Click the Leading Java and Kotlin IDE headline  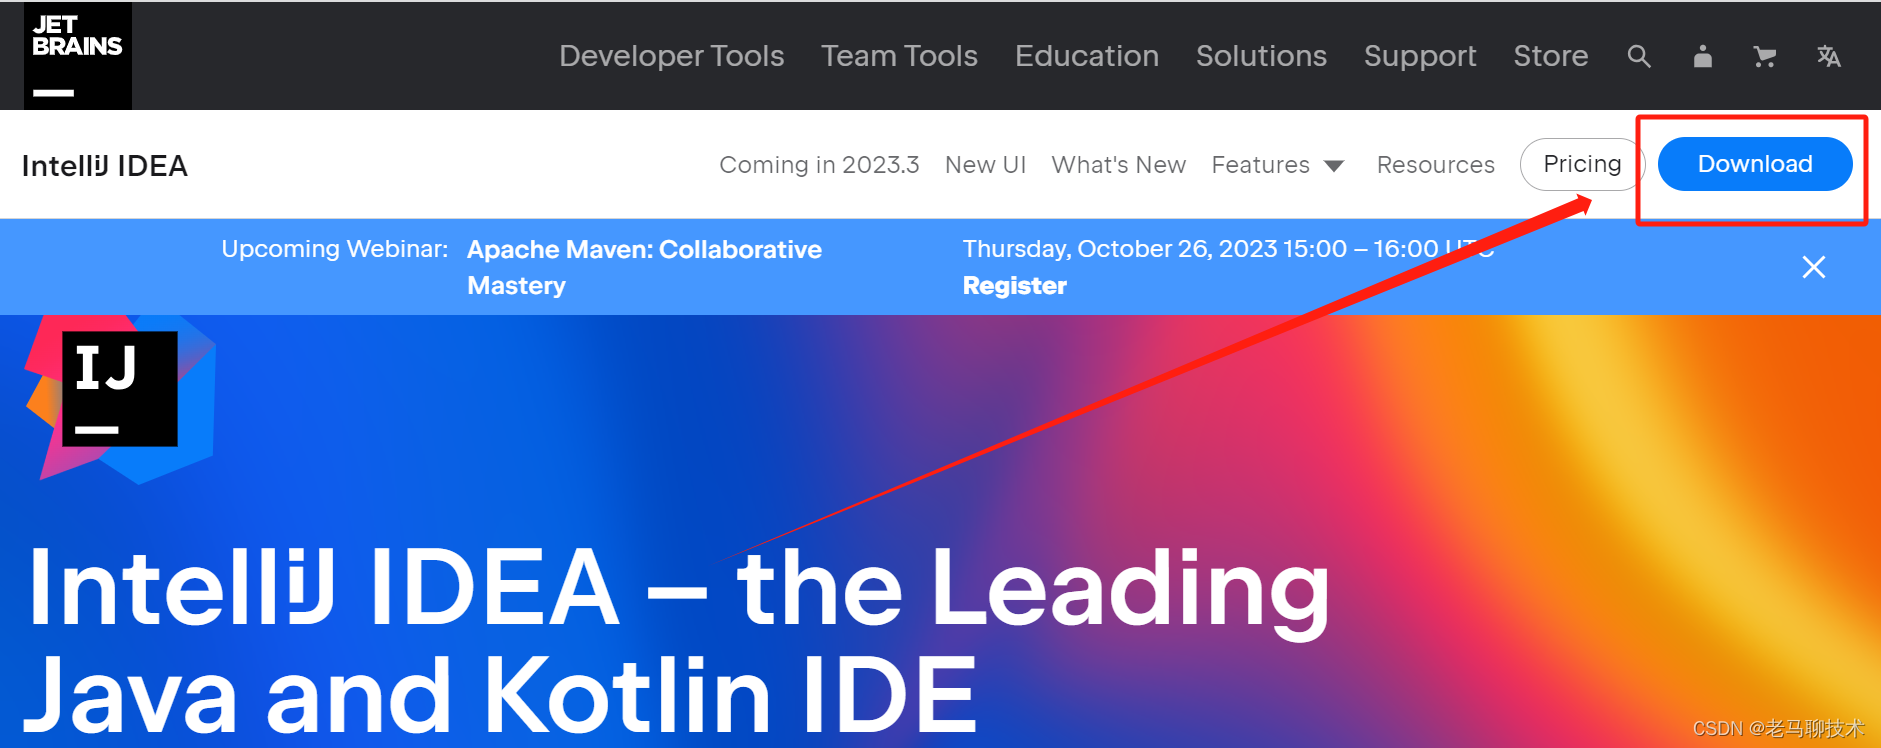coord(676,640)
